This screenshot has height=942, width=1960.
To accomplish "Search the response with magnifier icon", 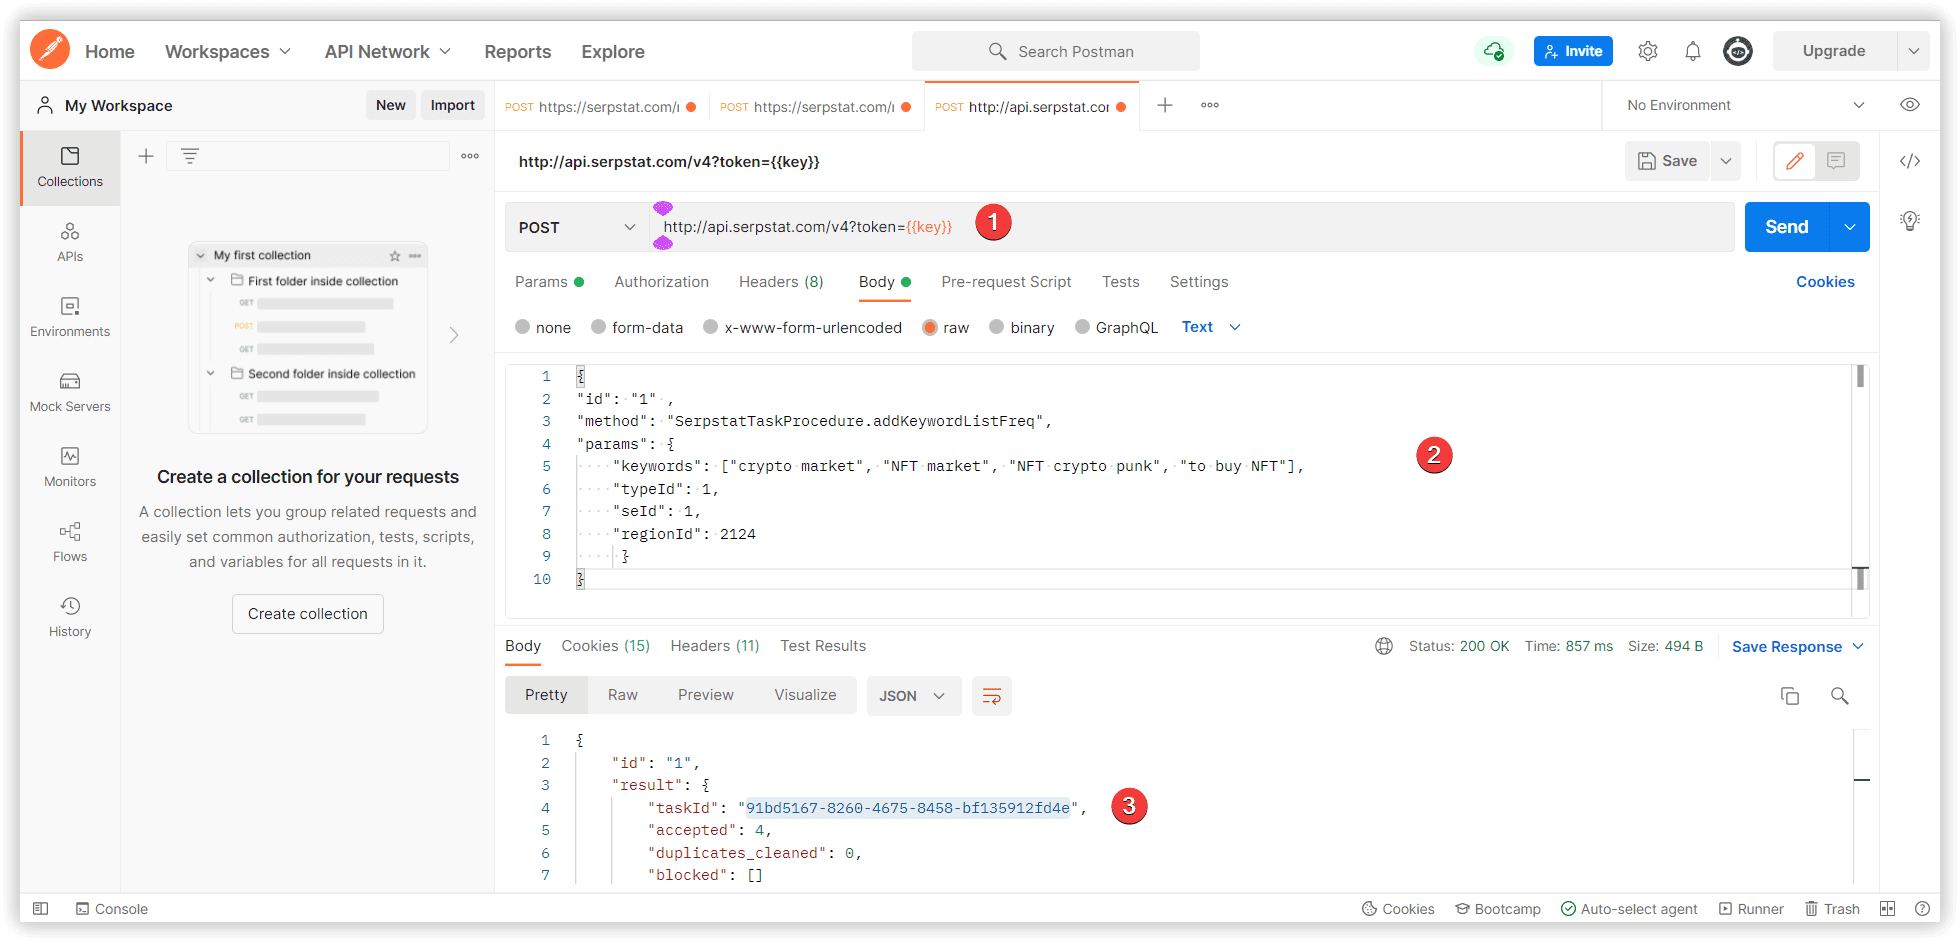I will 1839,696.
